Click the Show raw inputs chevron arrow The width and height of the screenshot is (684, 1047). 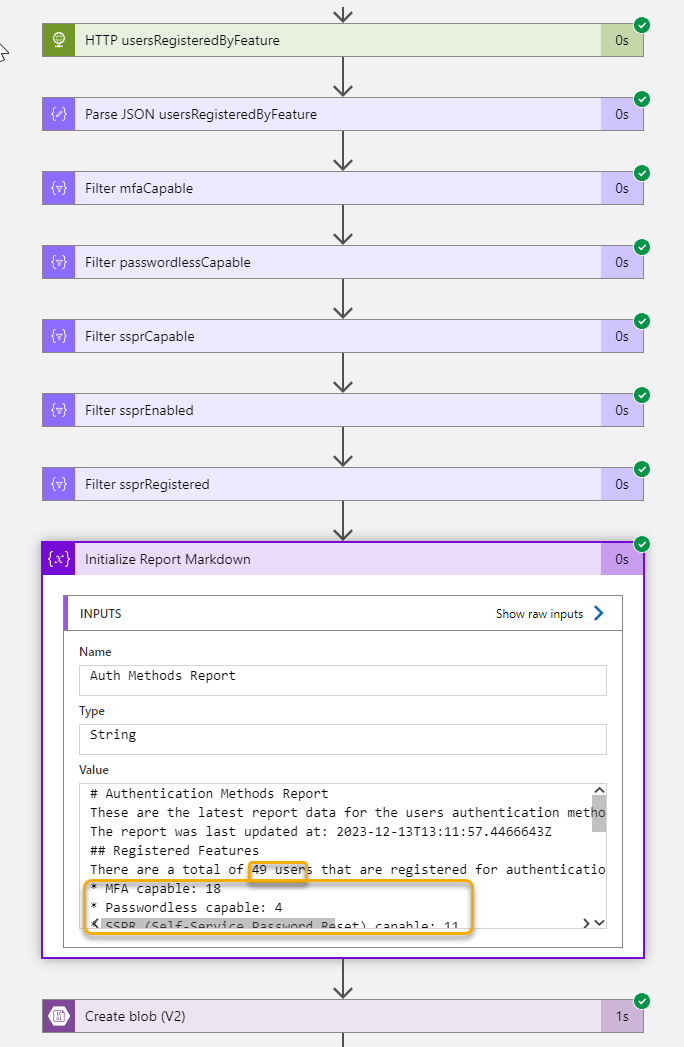click(x=598, y=613)
